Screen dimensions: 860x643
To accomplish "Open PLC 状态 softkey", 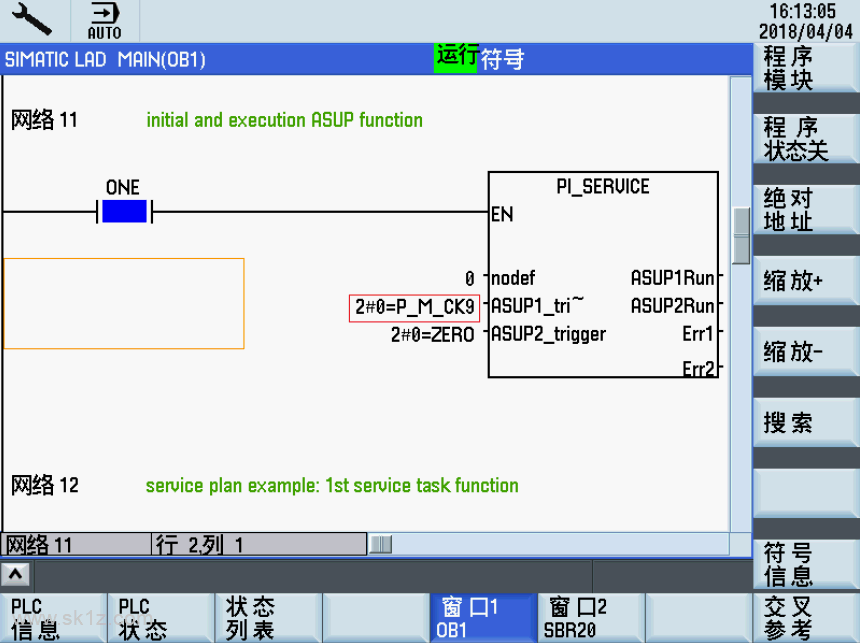I will point(161,618).
